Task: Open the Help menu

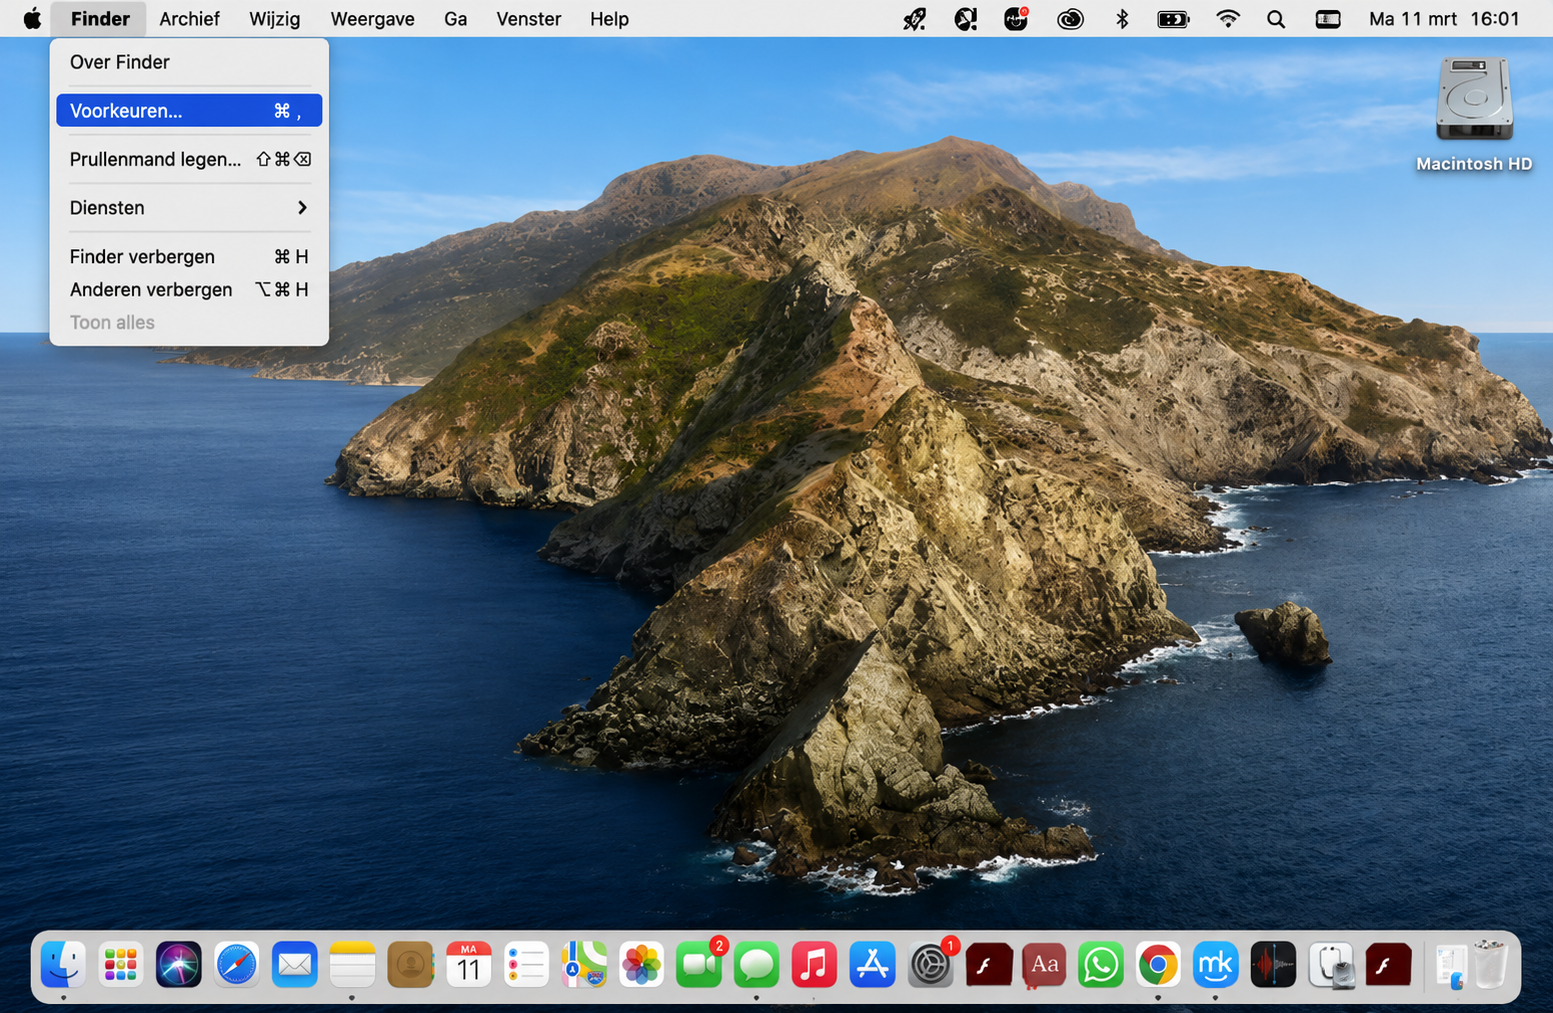Action: click(x=609, y=19)
